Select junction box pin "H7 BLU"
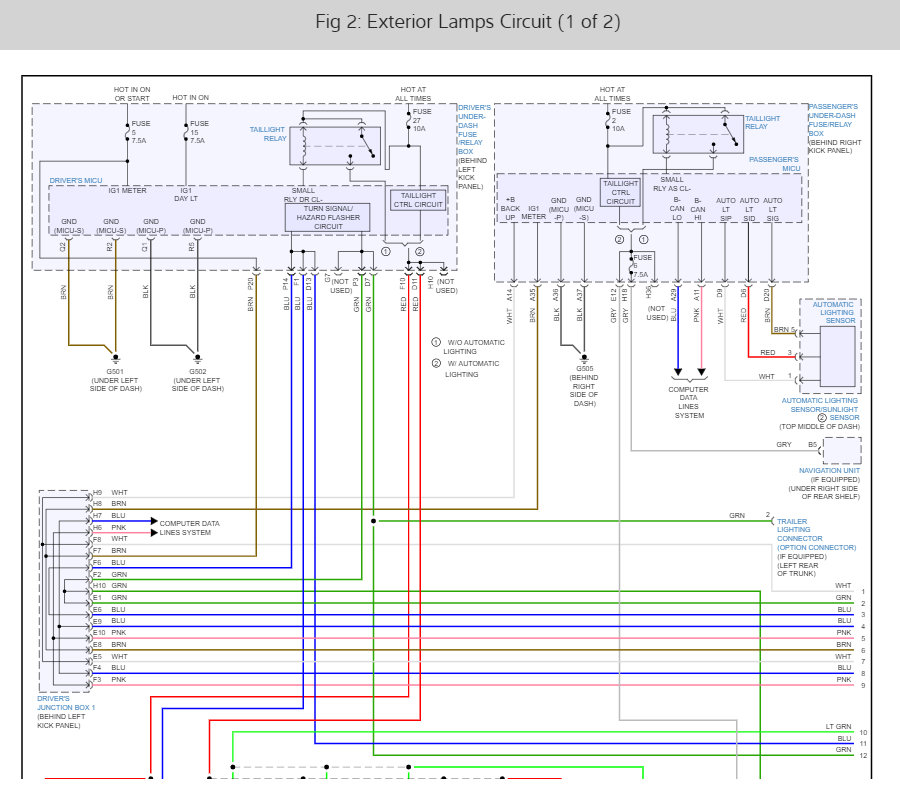 point(109,516)
